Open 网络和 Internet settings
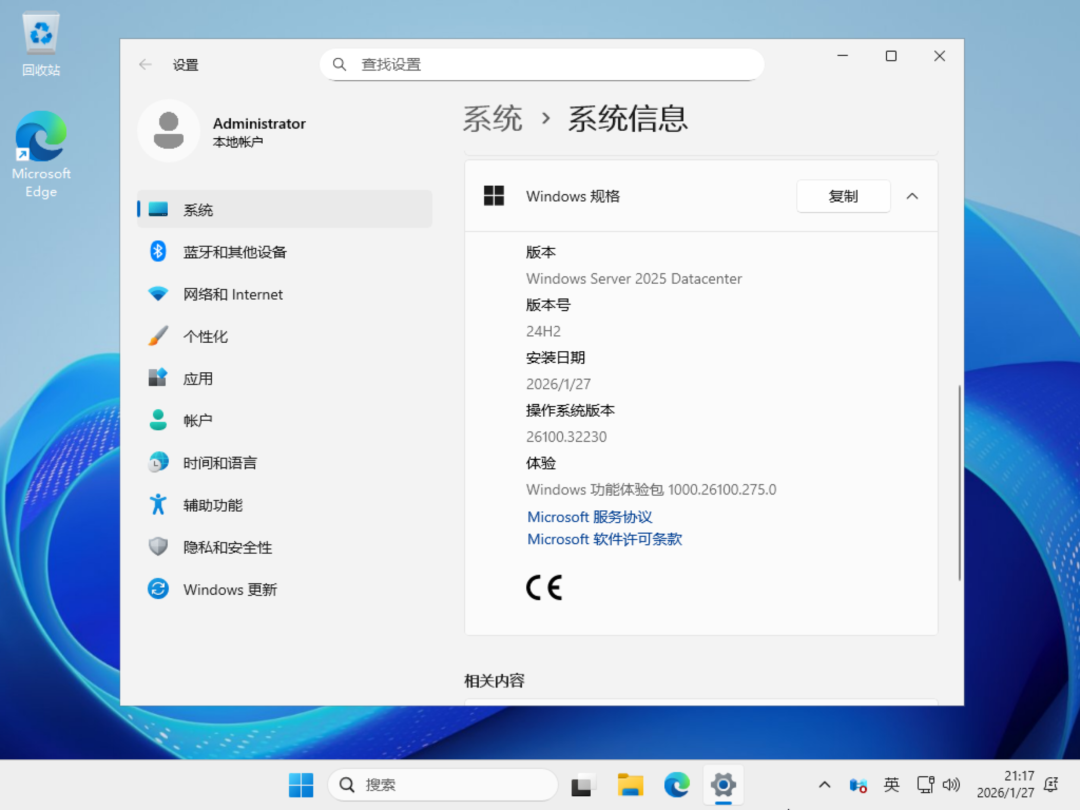 (x=284, y=294)
